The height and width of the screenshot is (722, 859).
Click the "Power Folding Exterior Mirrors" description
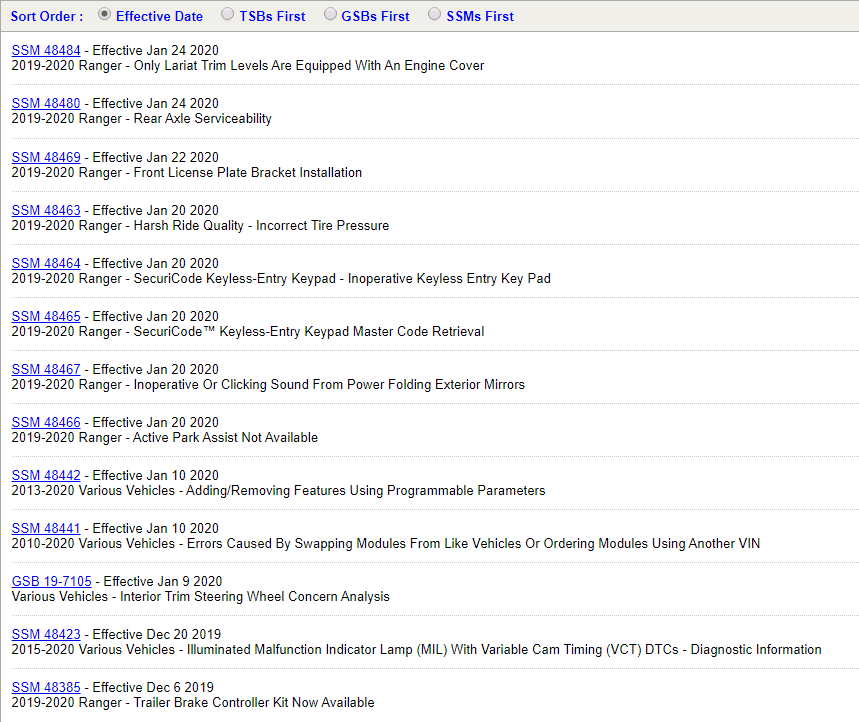[268, 385]
